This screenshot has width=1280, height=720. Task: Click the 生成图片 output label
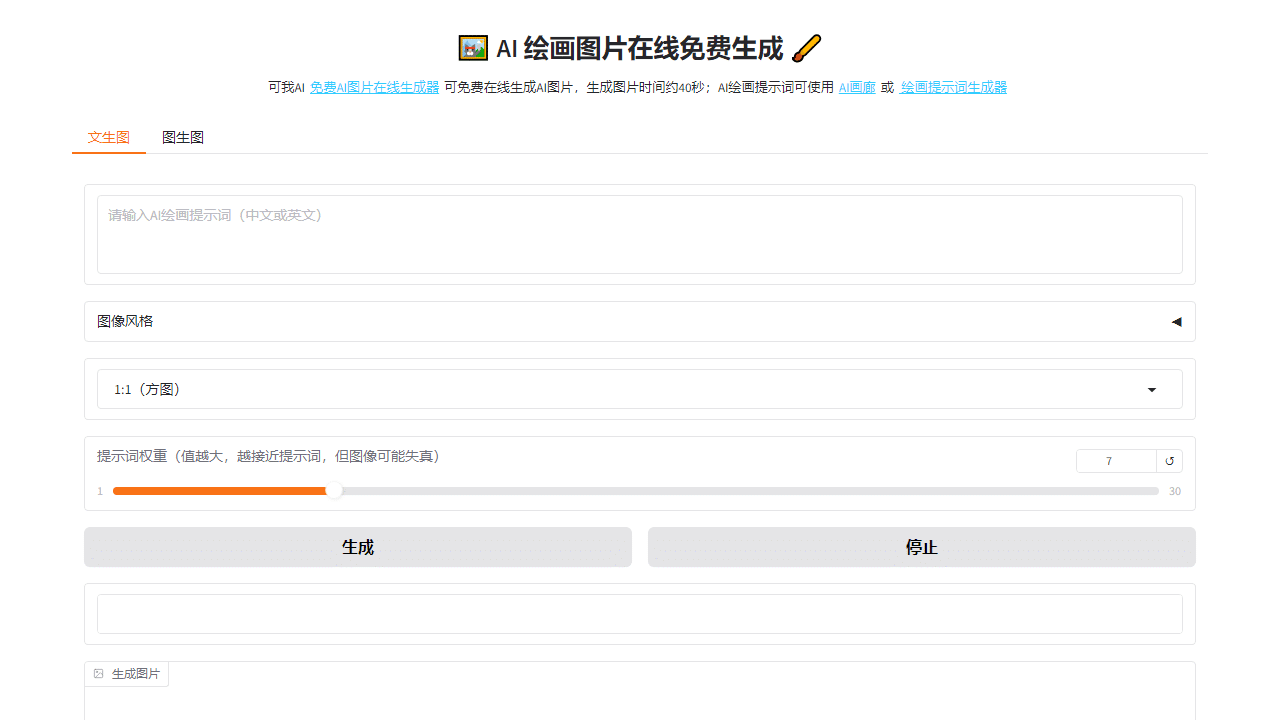127,674
